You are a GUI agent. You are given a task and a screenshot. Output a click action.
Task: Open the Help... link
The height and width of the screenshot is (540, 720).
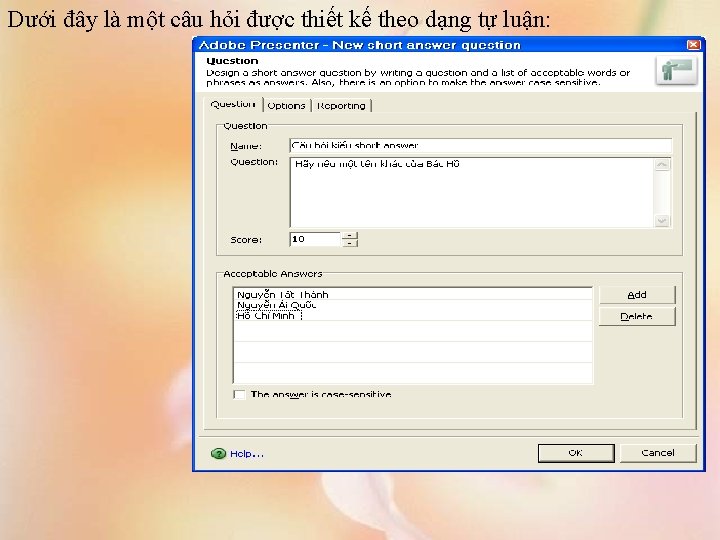tap(247, 454)
